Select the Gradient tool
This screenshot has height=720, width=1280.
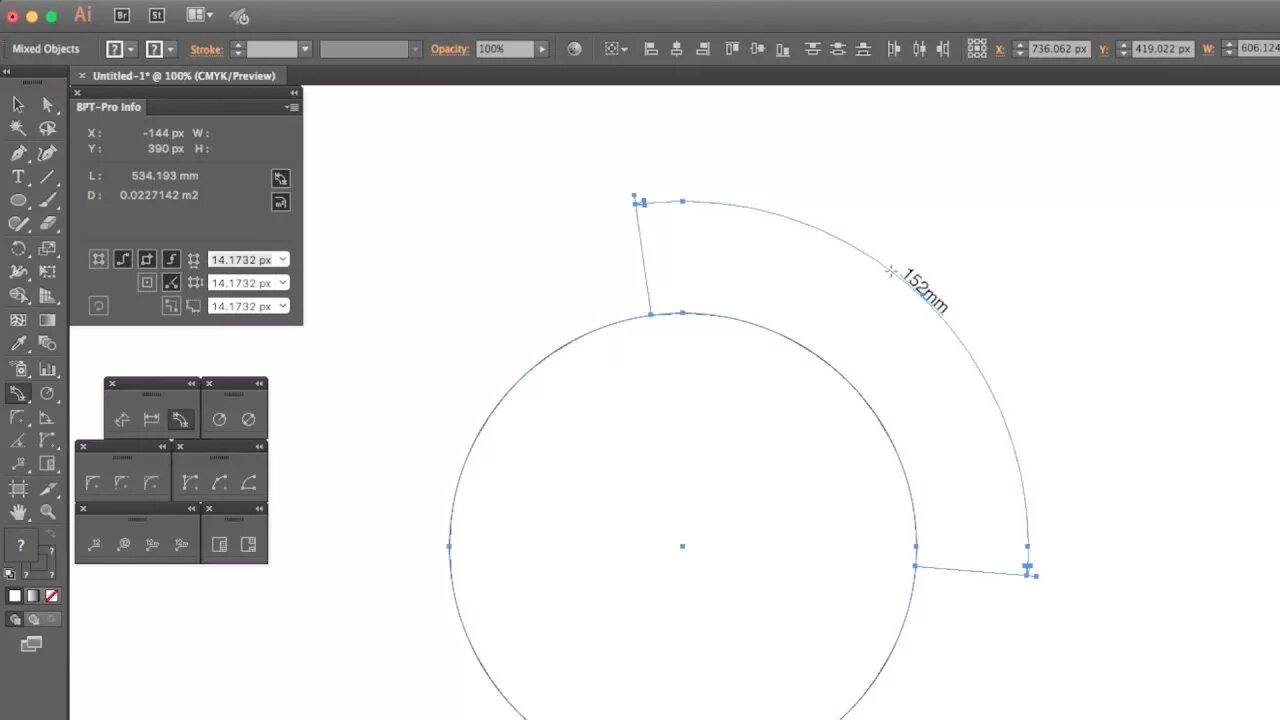(47, 320)
